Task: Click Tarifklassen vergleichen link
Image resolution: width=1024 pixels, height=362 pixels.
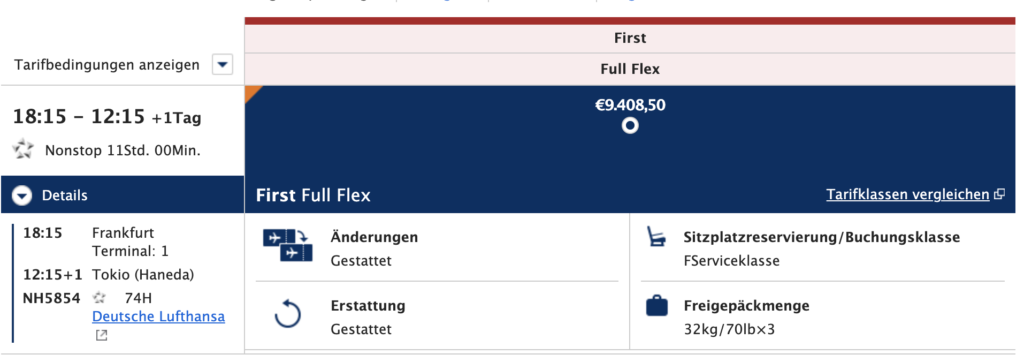Action: click(x=908, y=194)
